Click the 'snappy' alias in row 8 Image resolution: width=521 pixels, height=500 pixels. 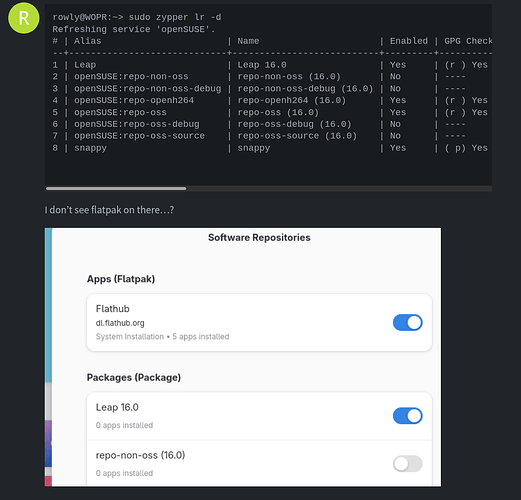click(90, 148)
